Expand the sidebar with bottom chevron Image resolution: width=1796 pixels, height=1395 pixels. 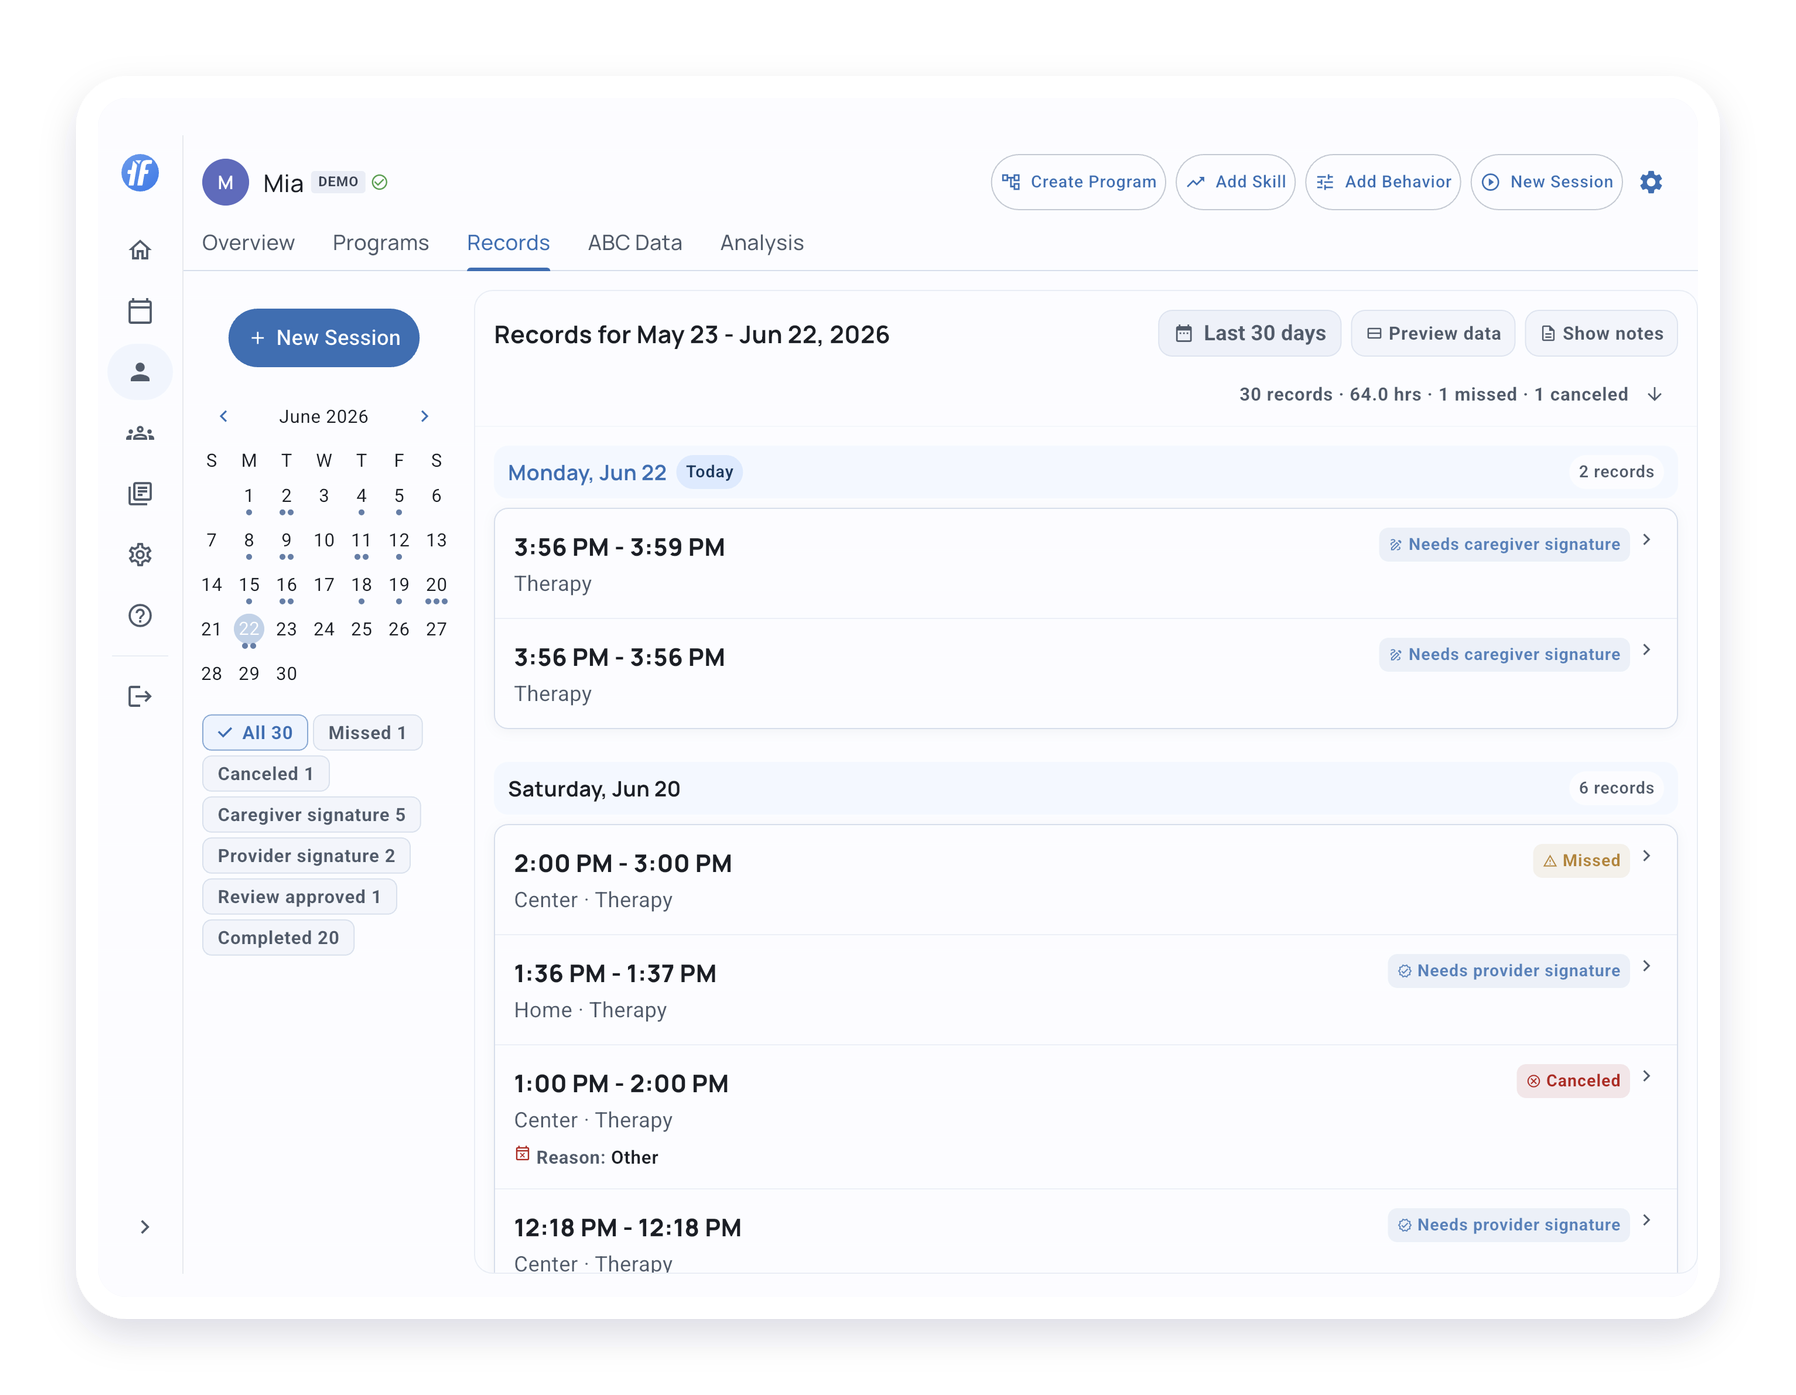145,1227
